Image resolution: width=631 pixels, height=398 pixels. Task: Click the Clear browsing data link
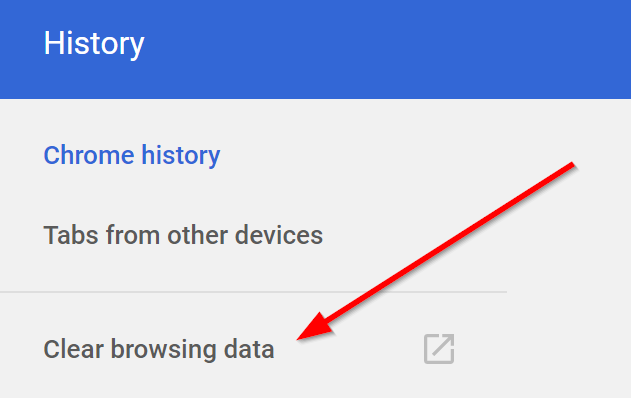click(159, 349)
